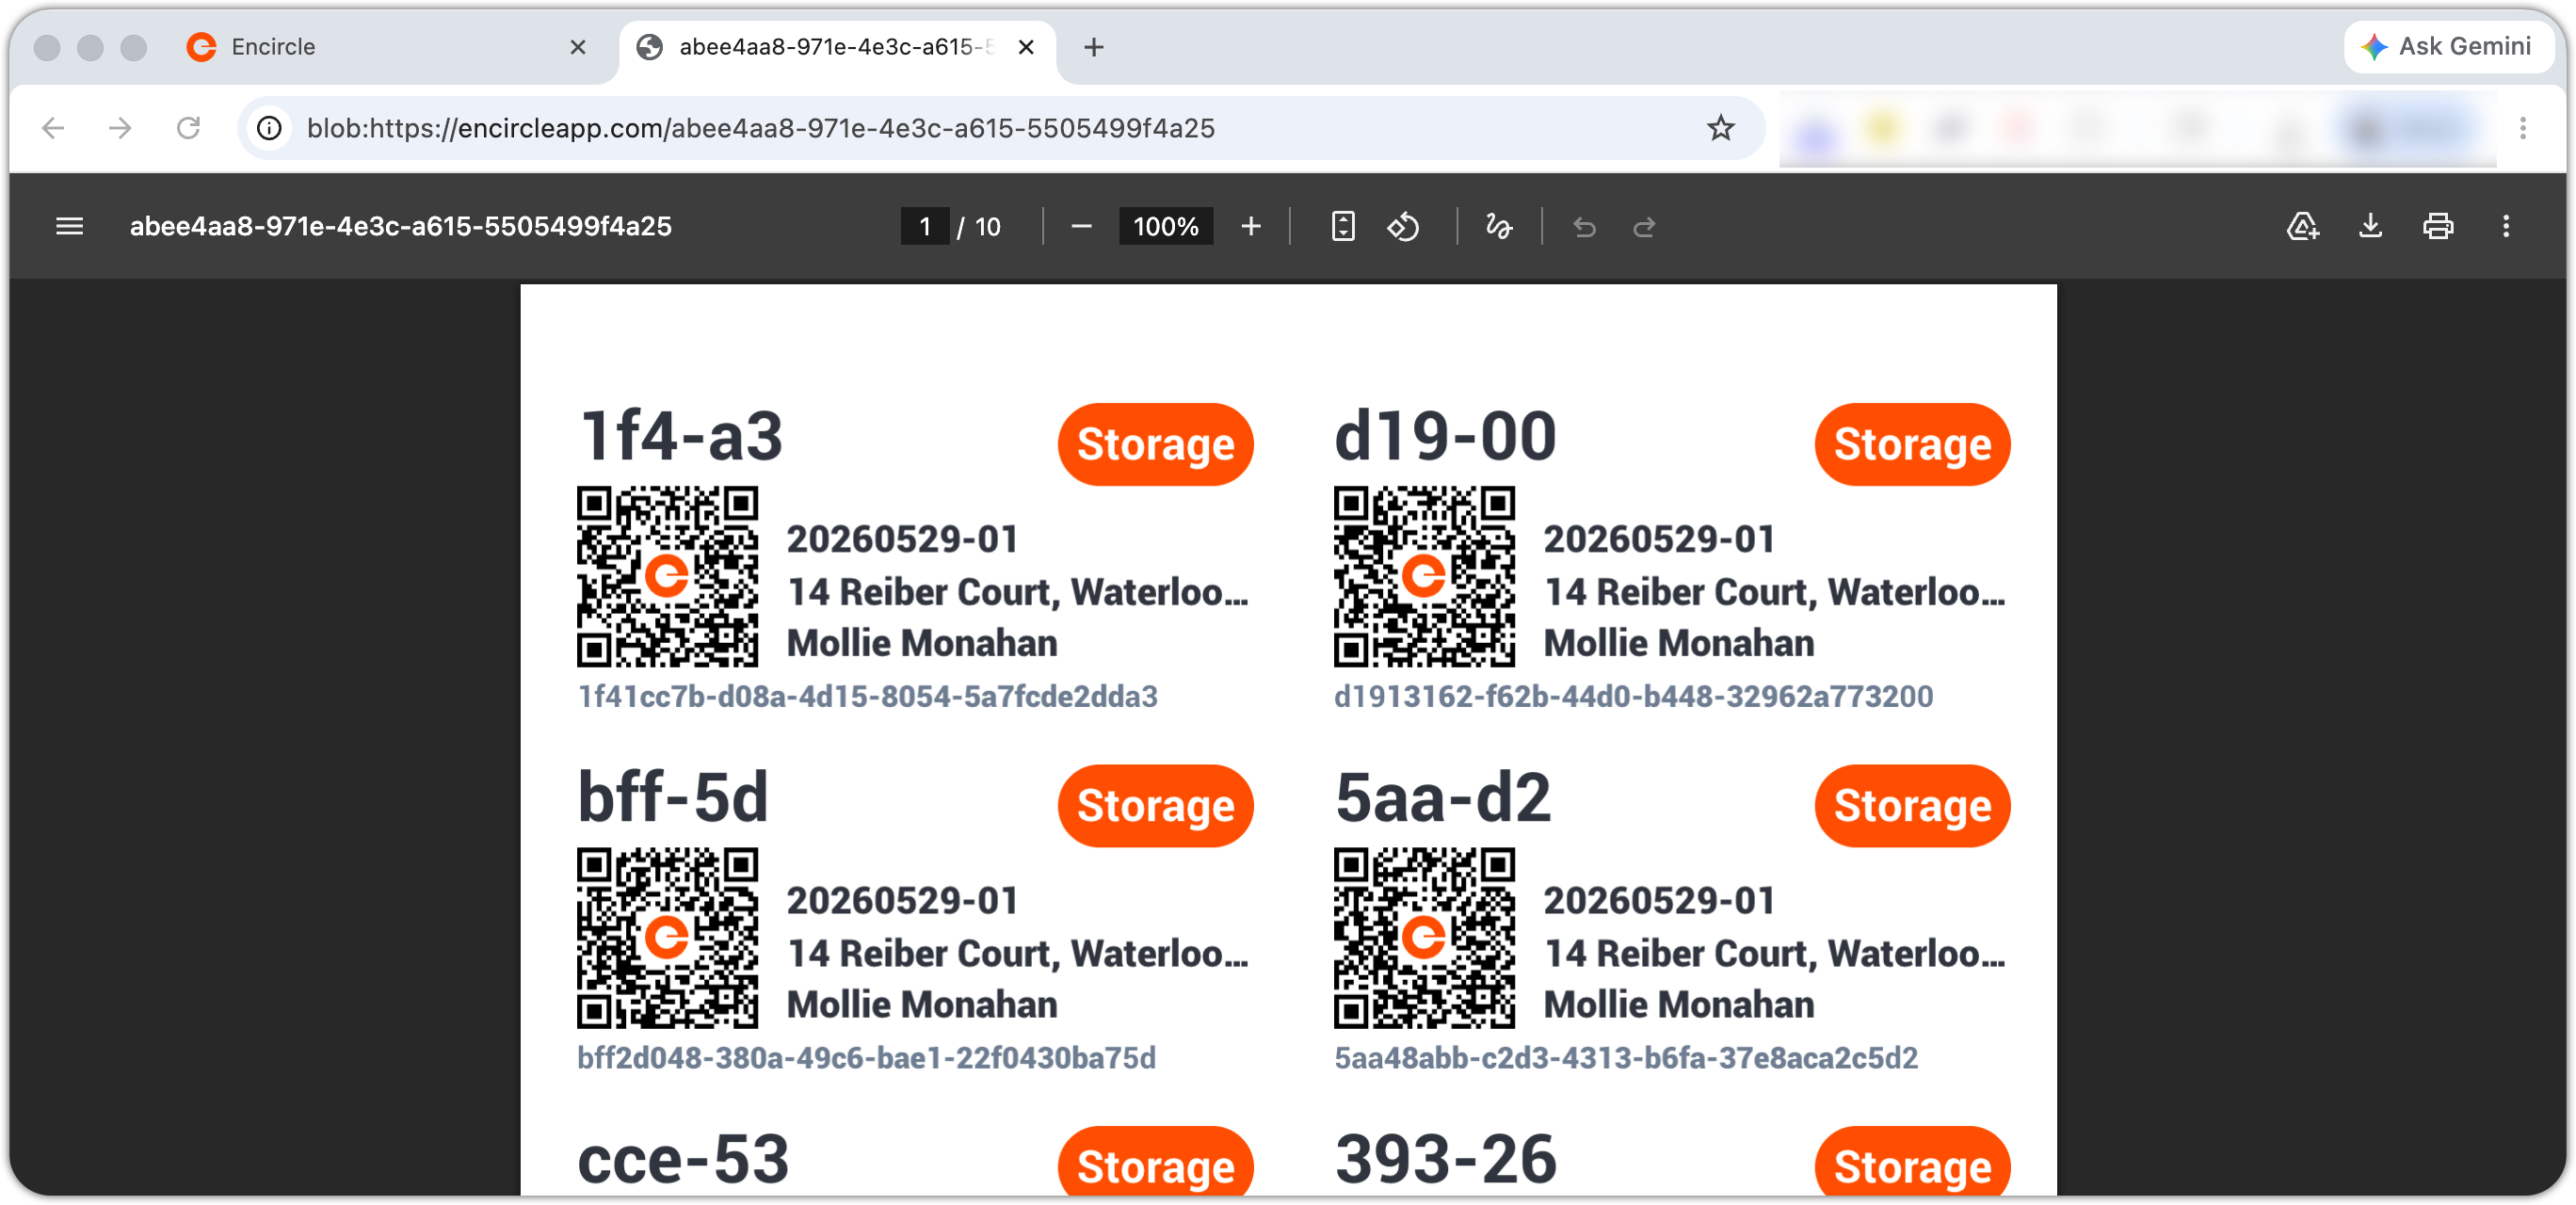
Task: Edit the page number field
Action: [925, 226]
